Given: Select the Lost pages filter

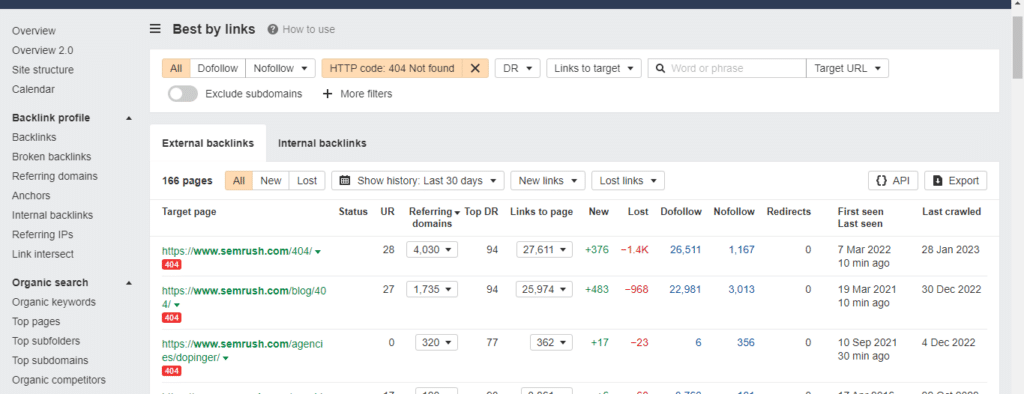Looking at the screenshot, I should [x=307, y=181].
